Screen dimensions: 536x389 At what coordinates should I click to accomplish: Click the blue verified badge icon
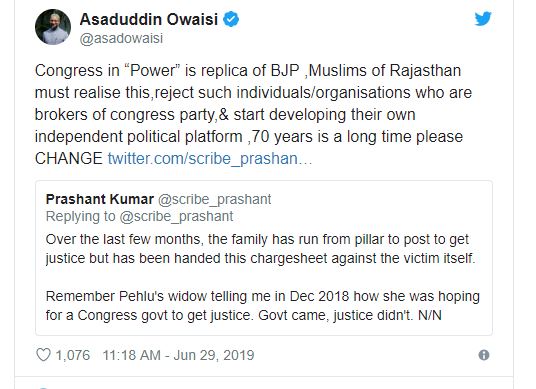[x=231, y=19]
